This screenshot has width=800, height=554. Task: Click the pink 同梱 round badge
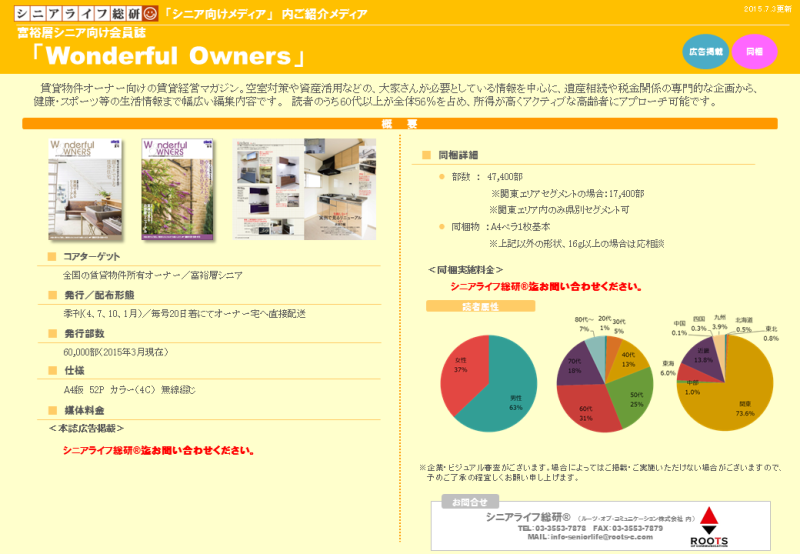tap(754, 52)
